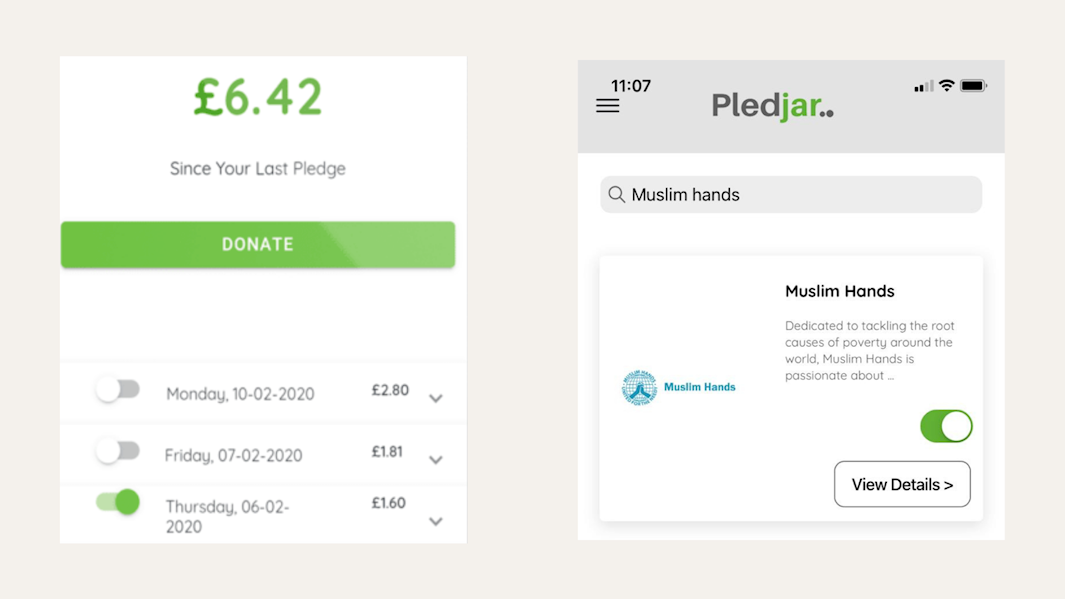Tap the 11:07 clock in status bar
The height and width of the screenshot is (599, 1065).
click(x=630, y=86)
